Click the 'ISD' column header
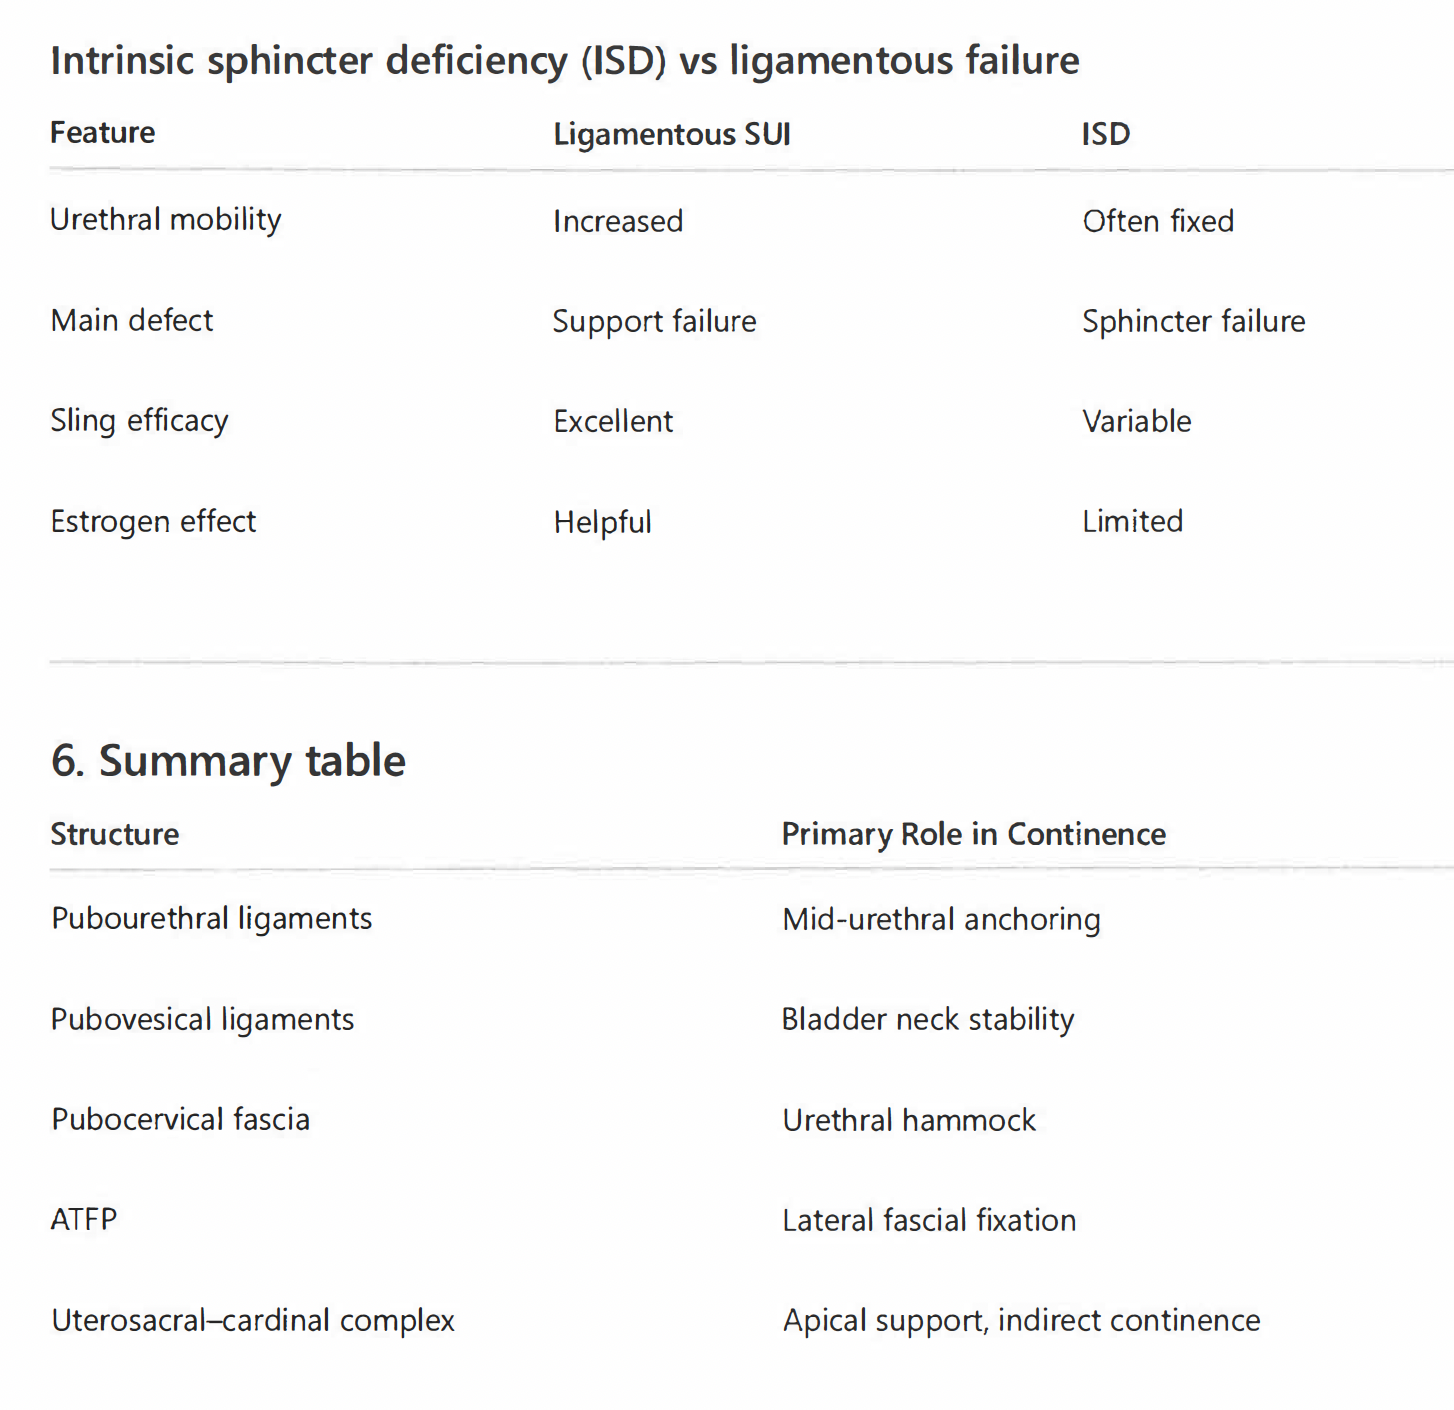This screenshot has width=1454, height=1410. coord(1106,134)
